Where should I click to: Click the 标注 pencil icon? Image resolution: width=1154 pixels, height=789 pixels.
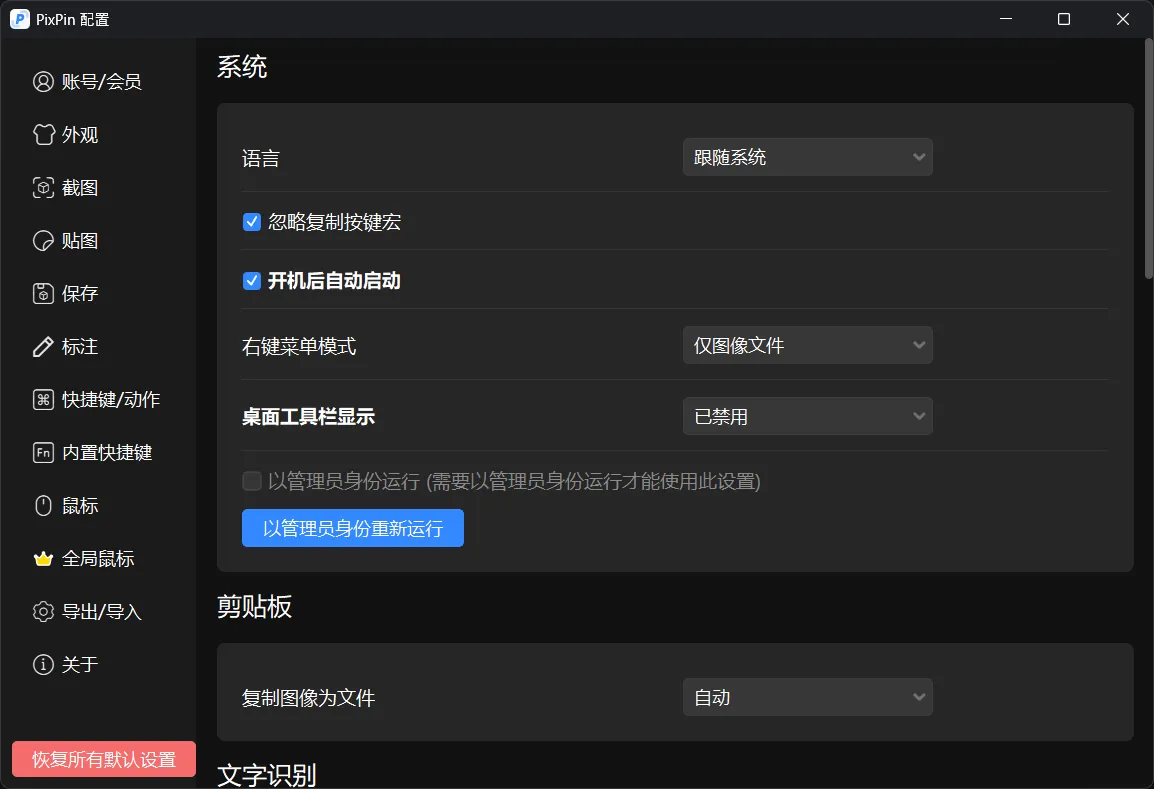[x=43, y=347]
